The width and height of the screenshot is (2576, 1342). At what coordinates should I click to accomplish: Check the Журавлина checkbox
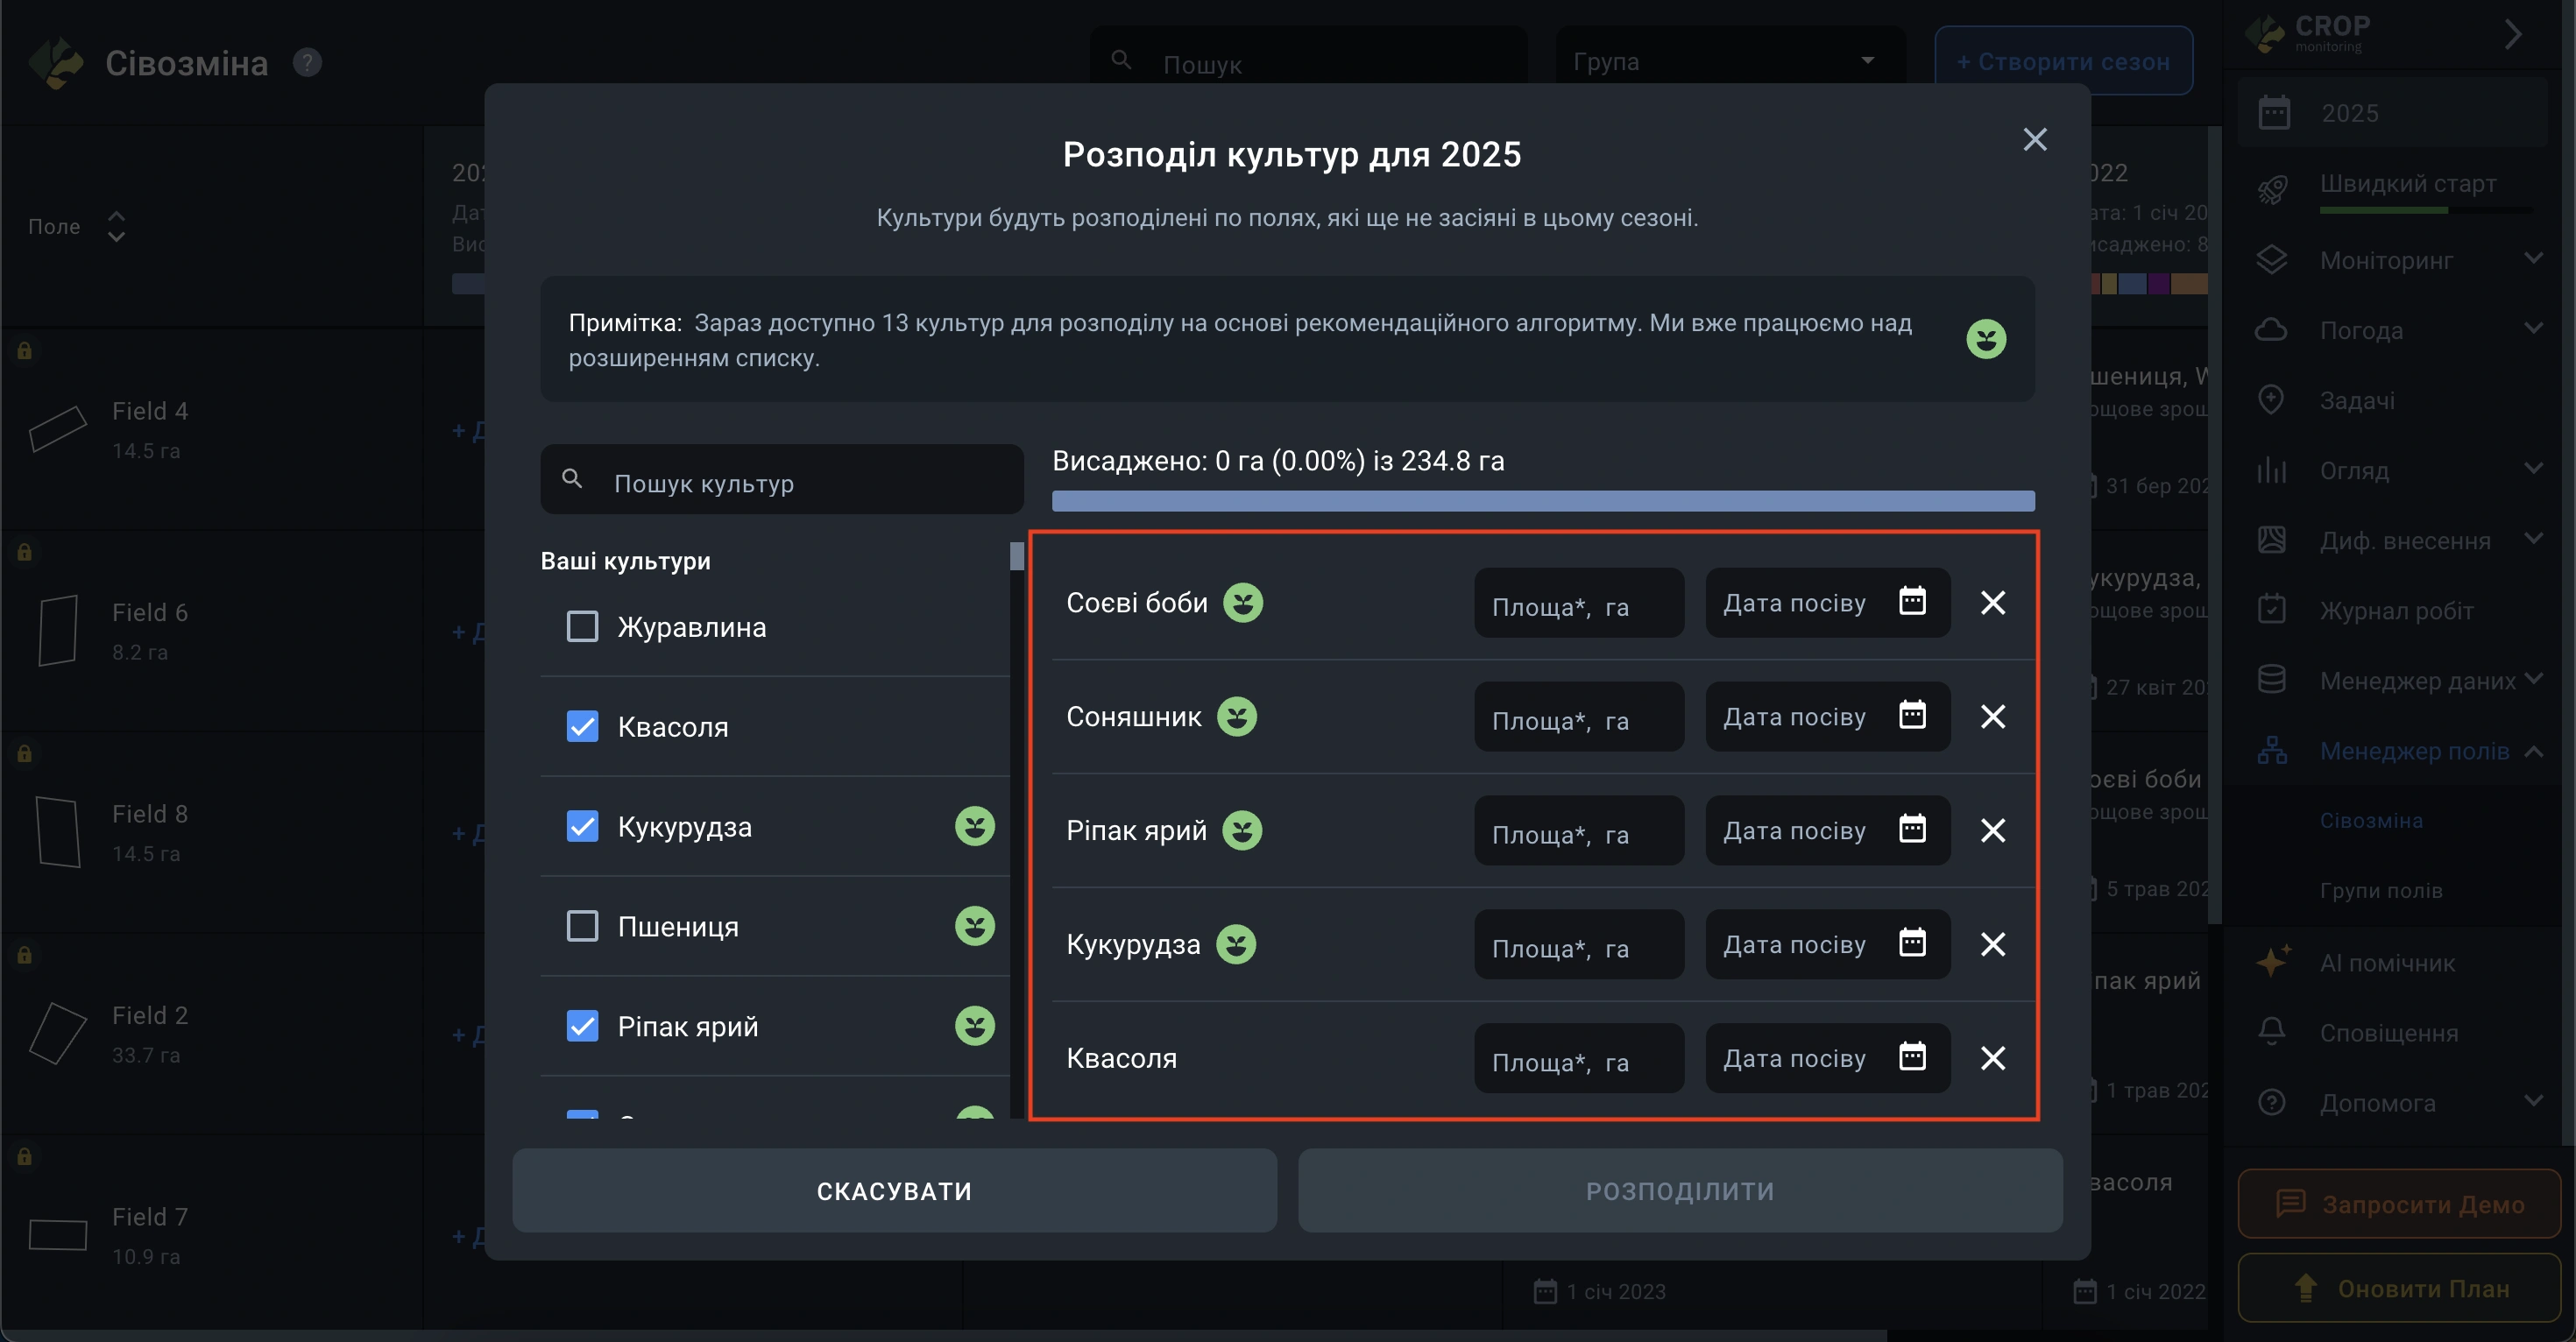[x=582, y=627]
